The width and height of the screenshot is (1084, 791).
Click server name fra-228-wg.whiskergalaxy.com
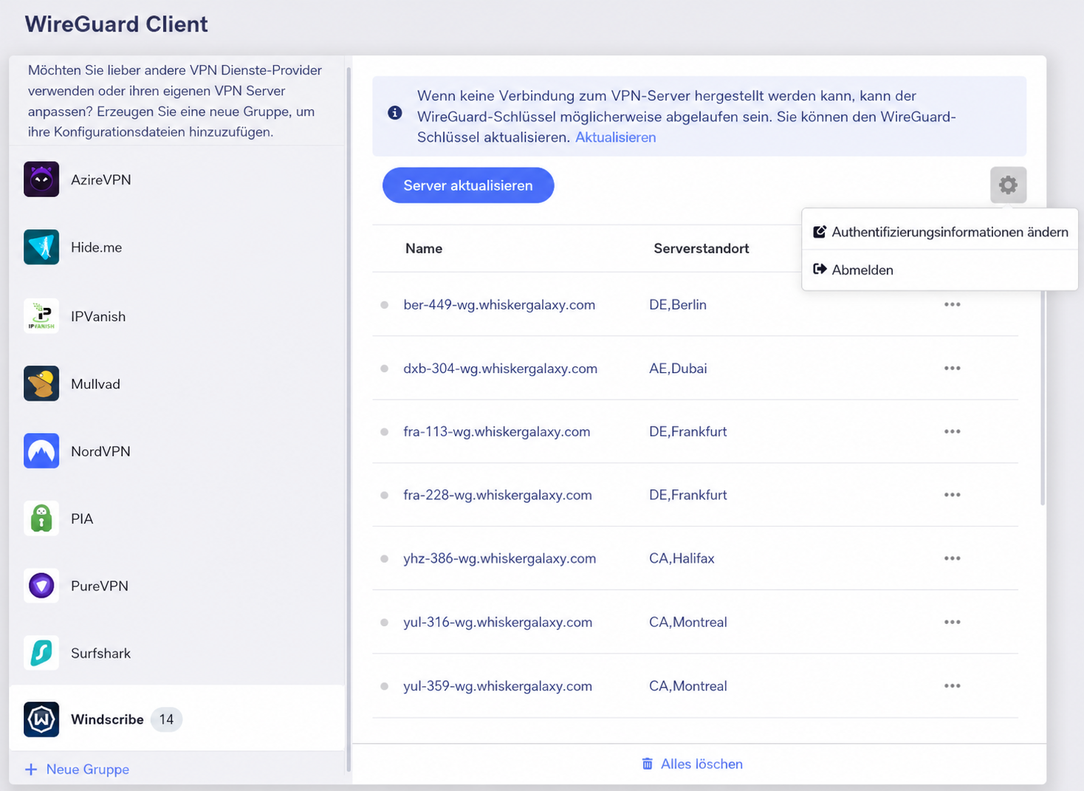pyautogui.click(x=498, y=495)
